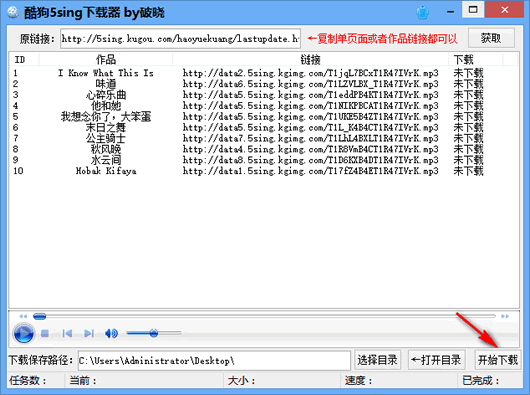Click the rewind double-arrow icon
The width and height of the screenshot is (530, 395).
pos(23,316)
